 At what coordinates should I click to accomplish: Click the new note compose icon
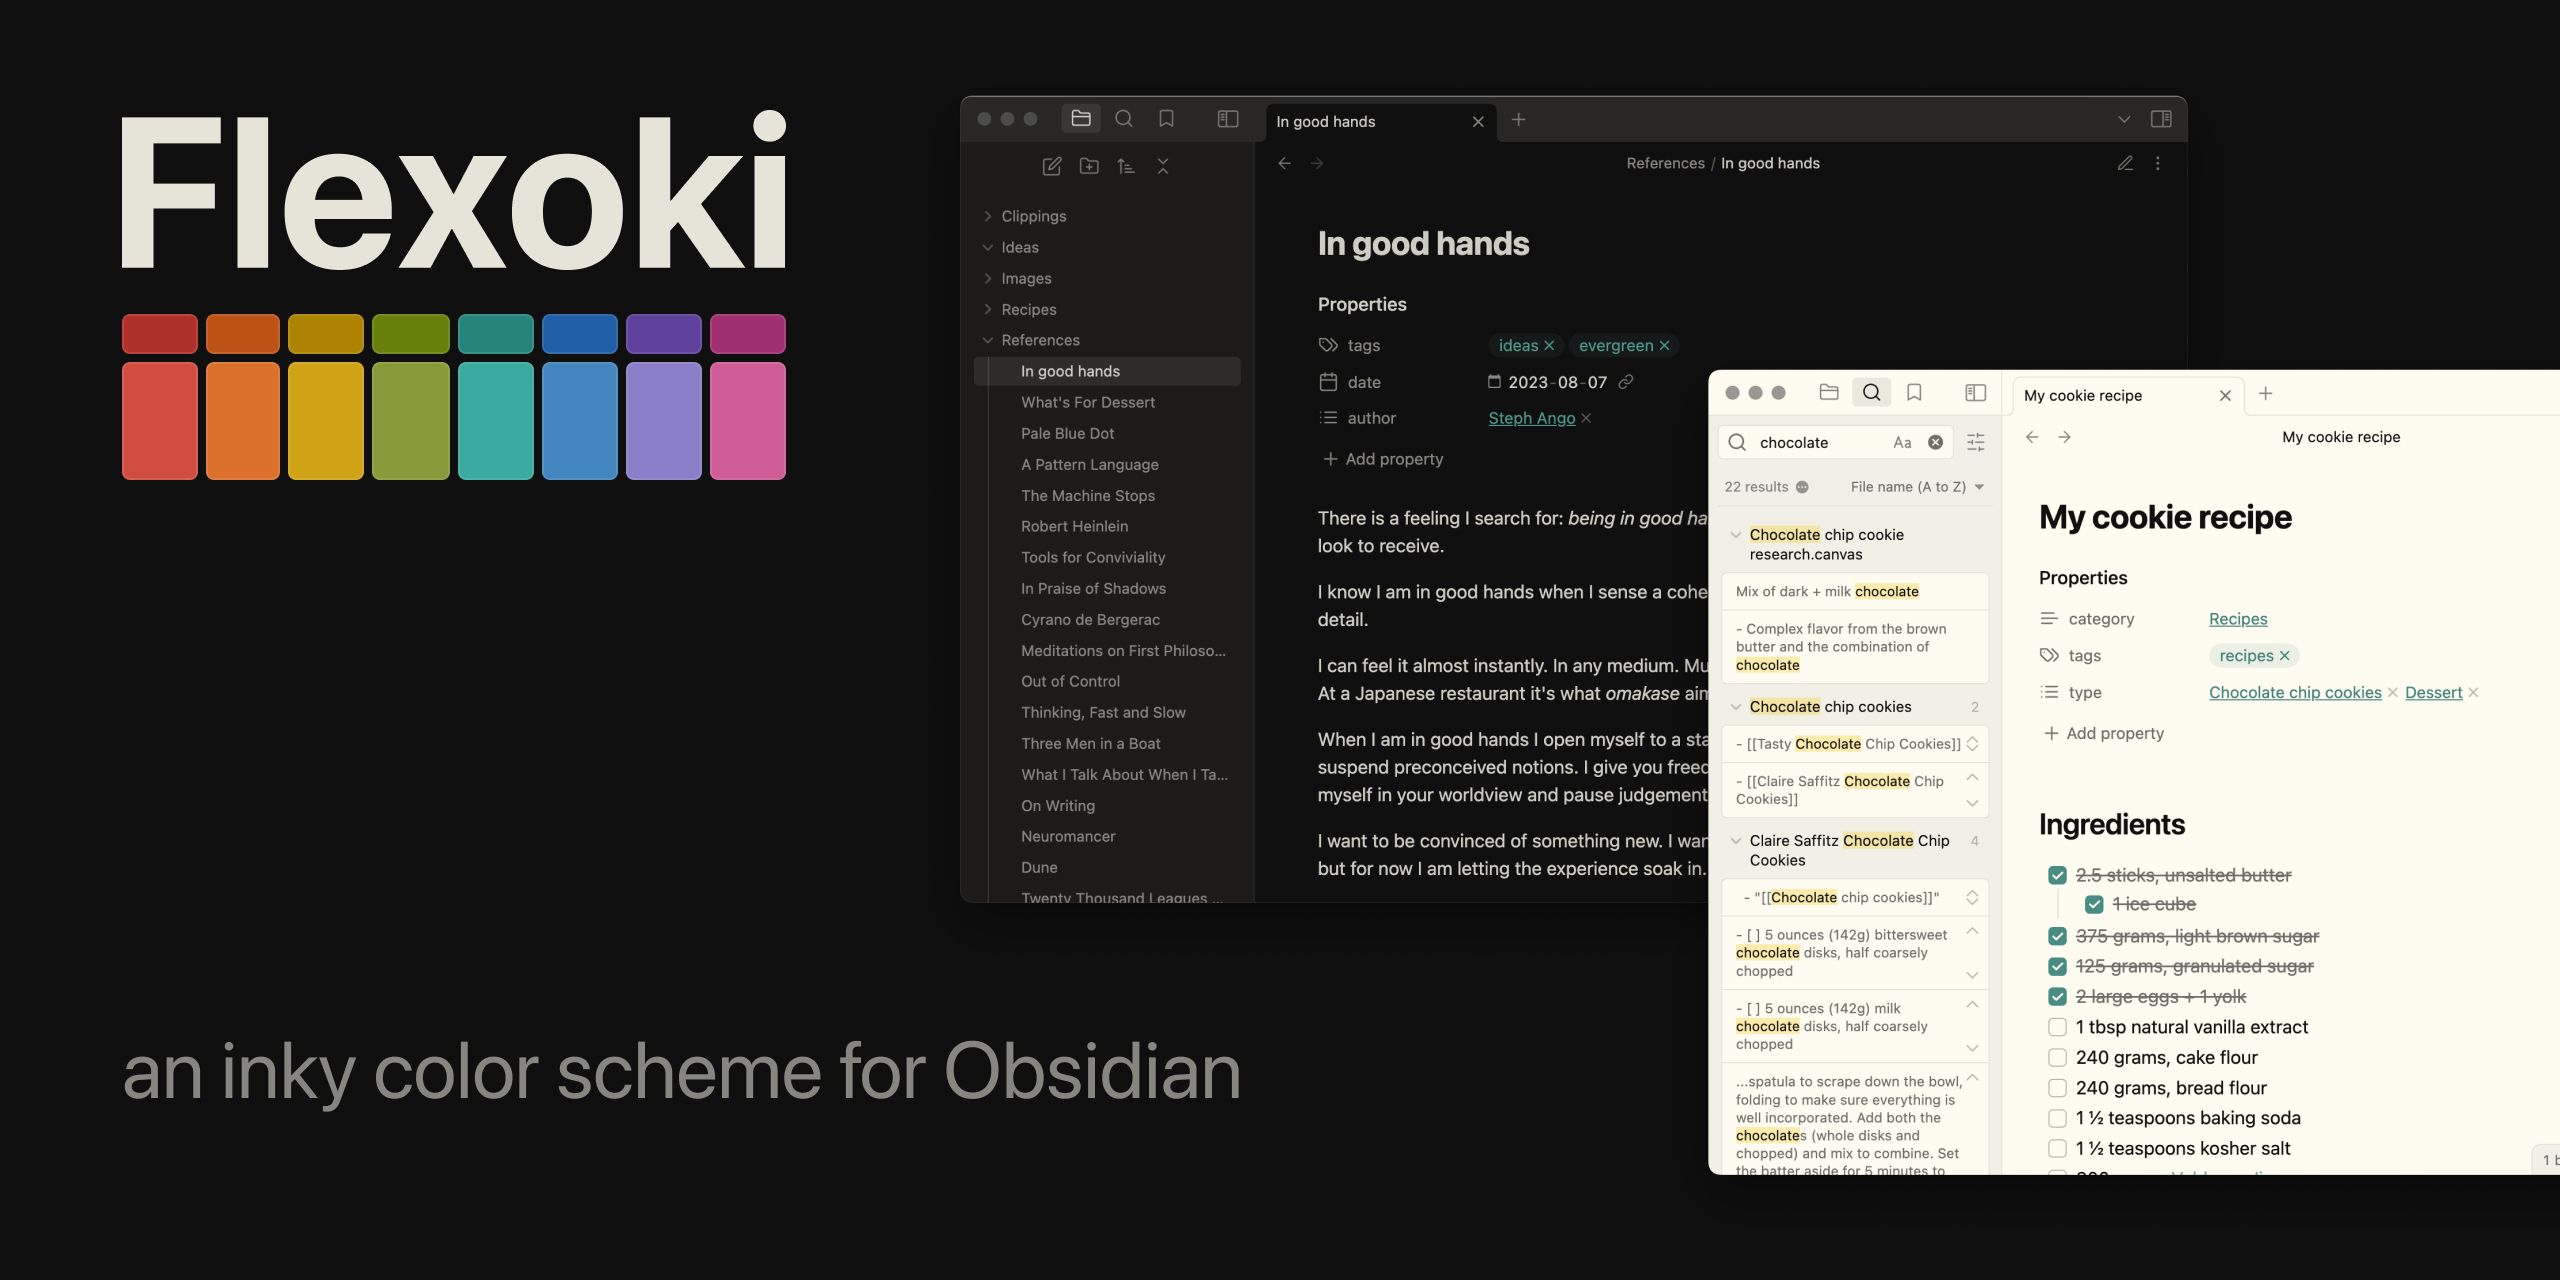tap(1051, 167)
